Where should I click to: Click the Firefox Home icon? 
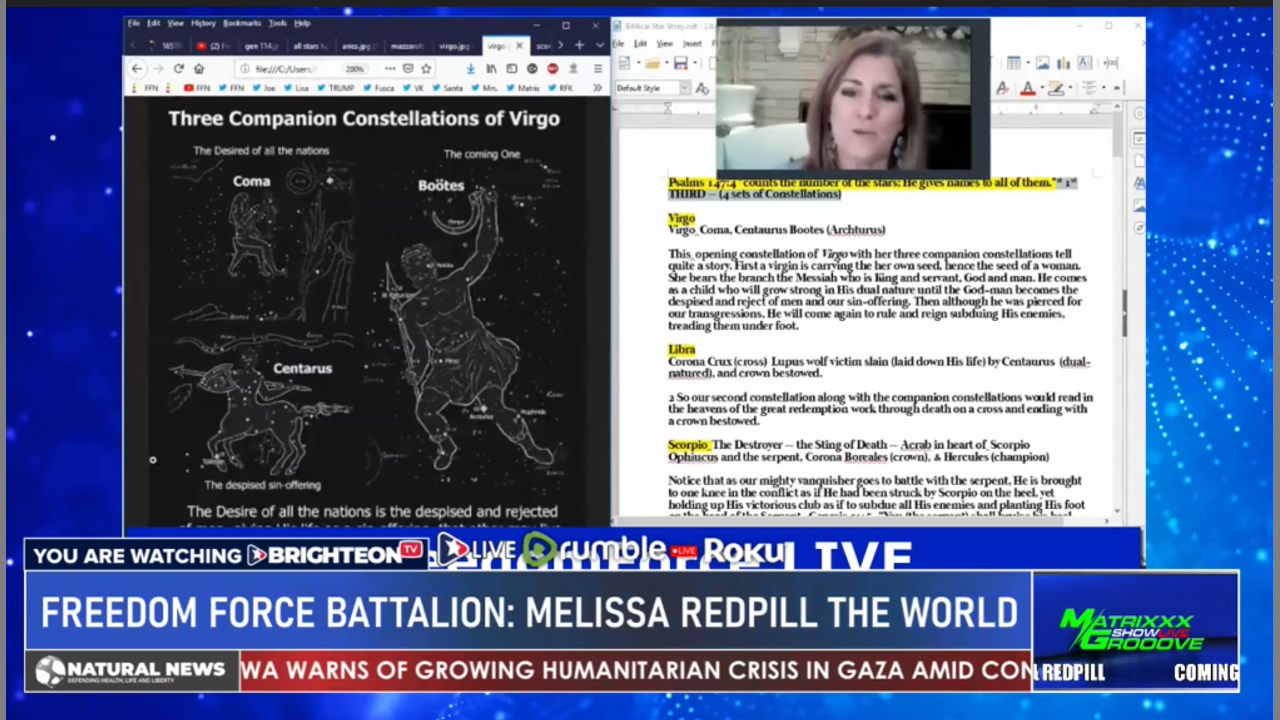199,69
